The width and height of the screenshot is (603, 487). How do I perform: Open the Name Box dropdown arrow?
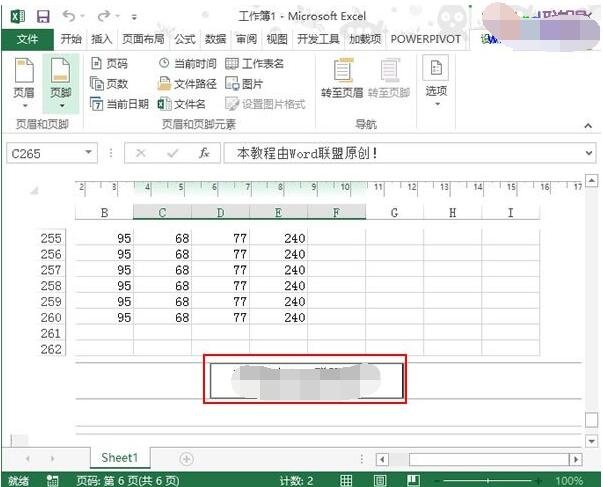(x=88, y=153)
